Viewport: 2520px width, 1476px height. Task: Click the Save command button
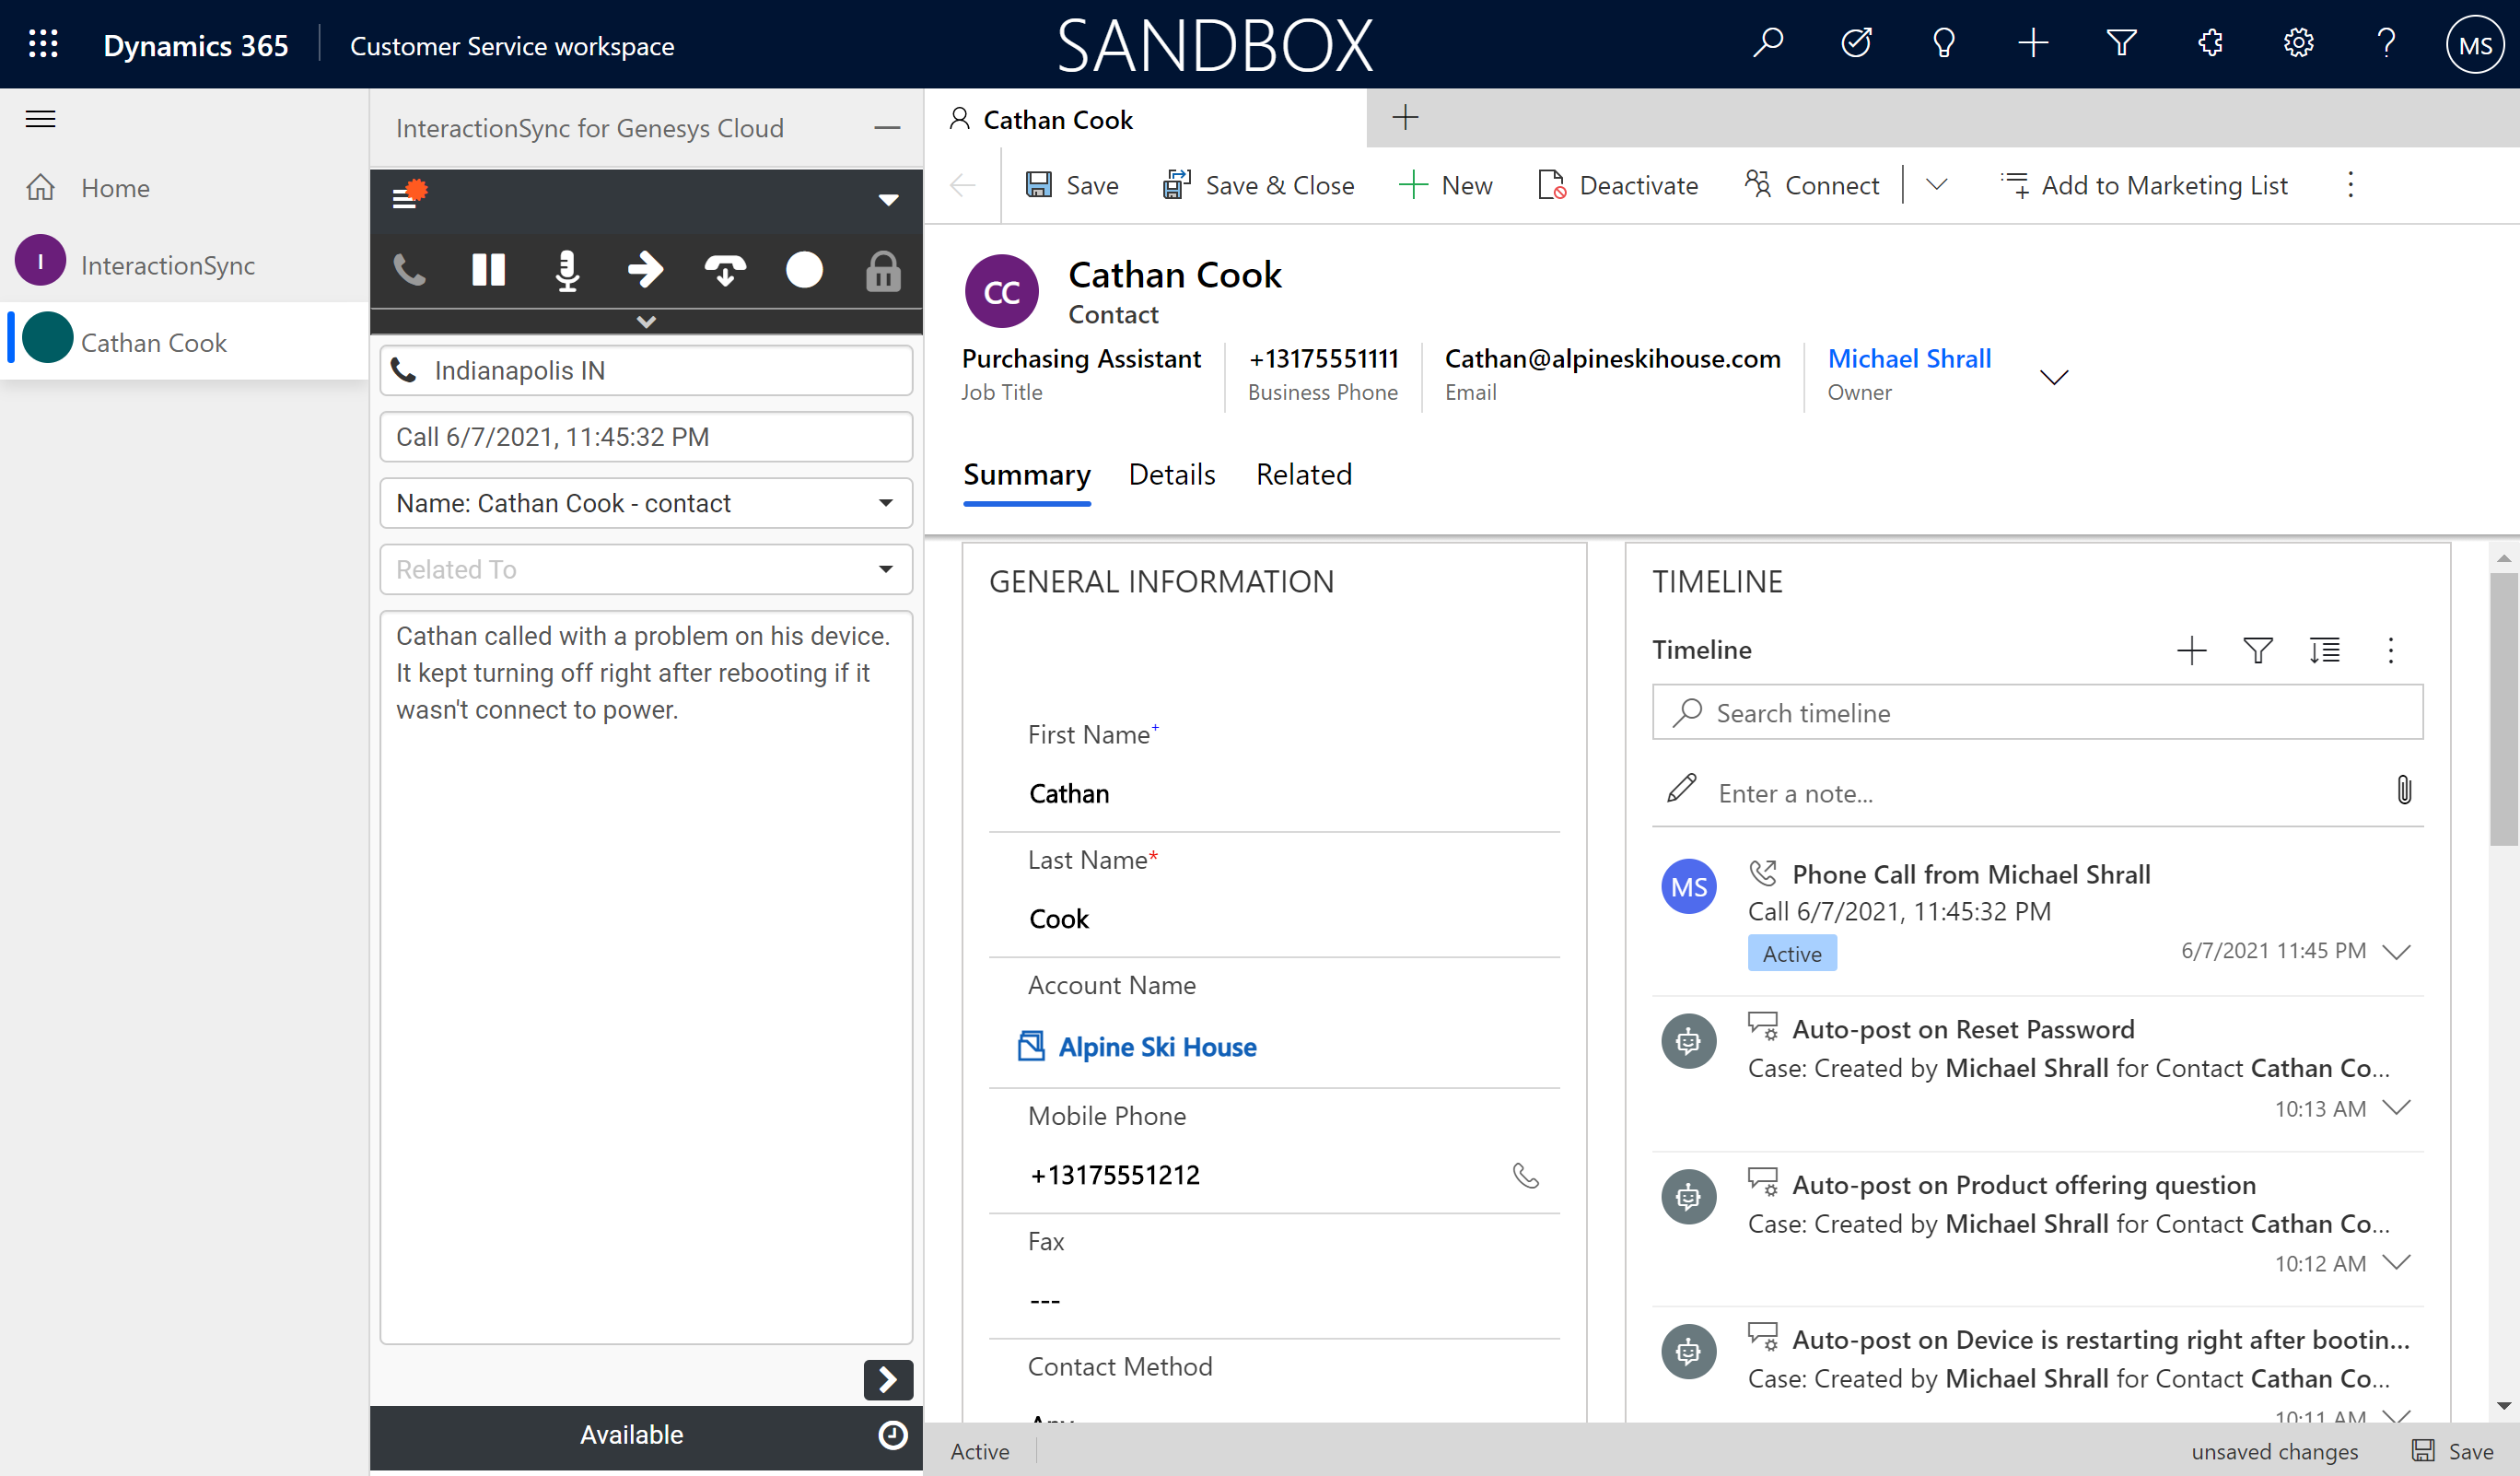tap(1071, 185)
